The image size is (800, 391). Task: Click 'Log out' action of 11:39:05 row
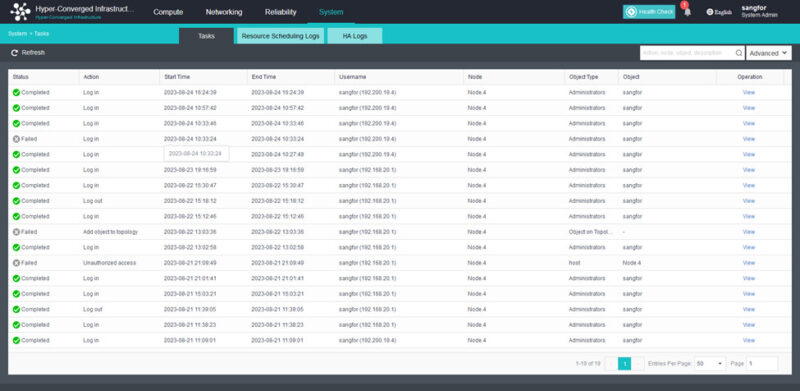pos(93,309)
